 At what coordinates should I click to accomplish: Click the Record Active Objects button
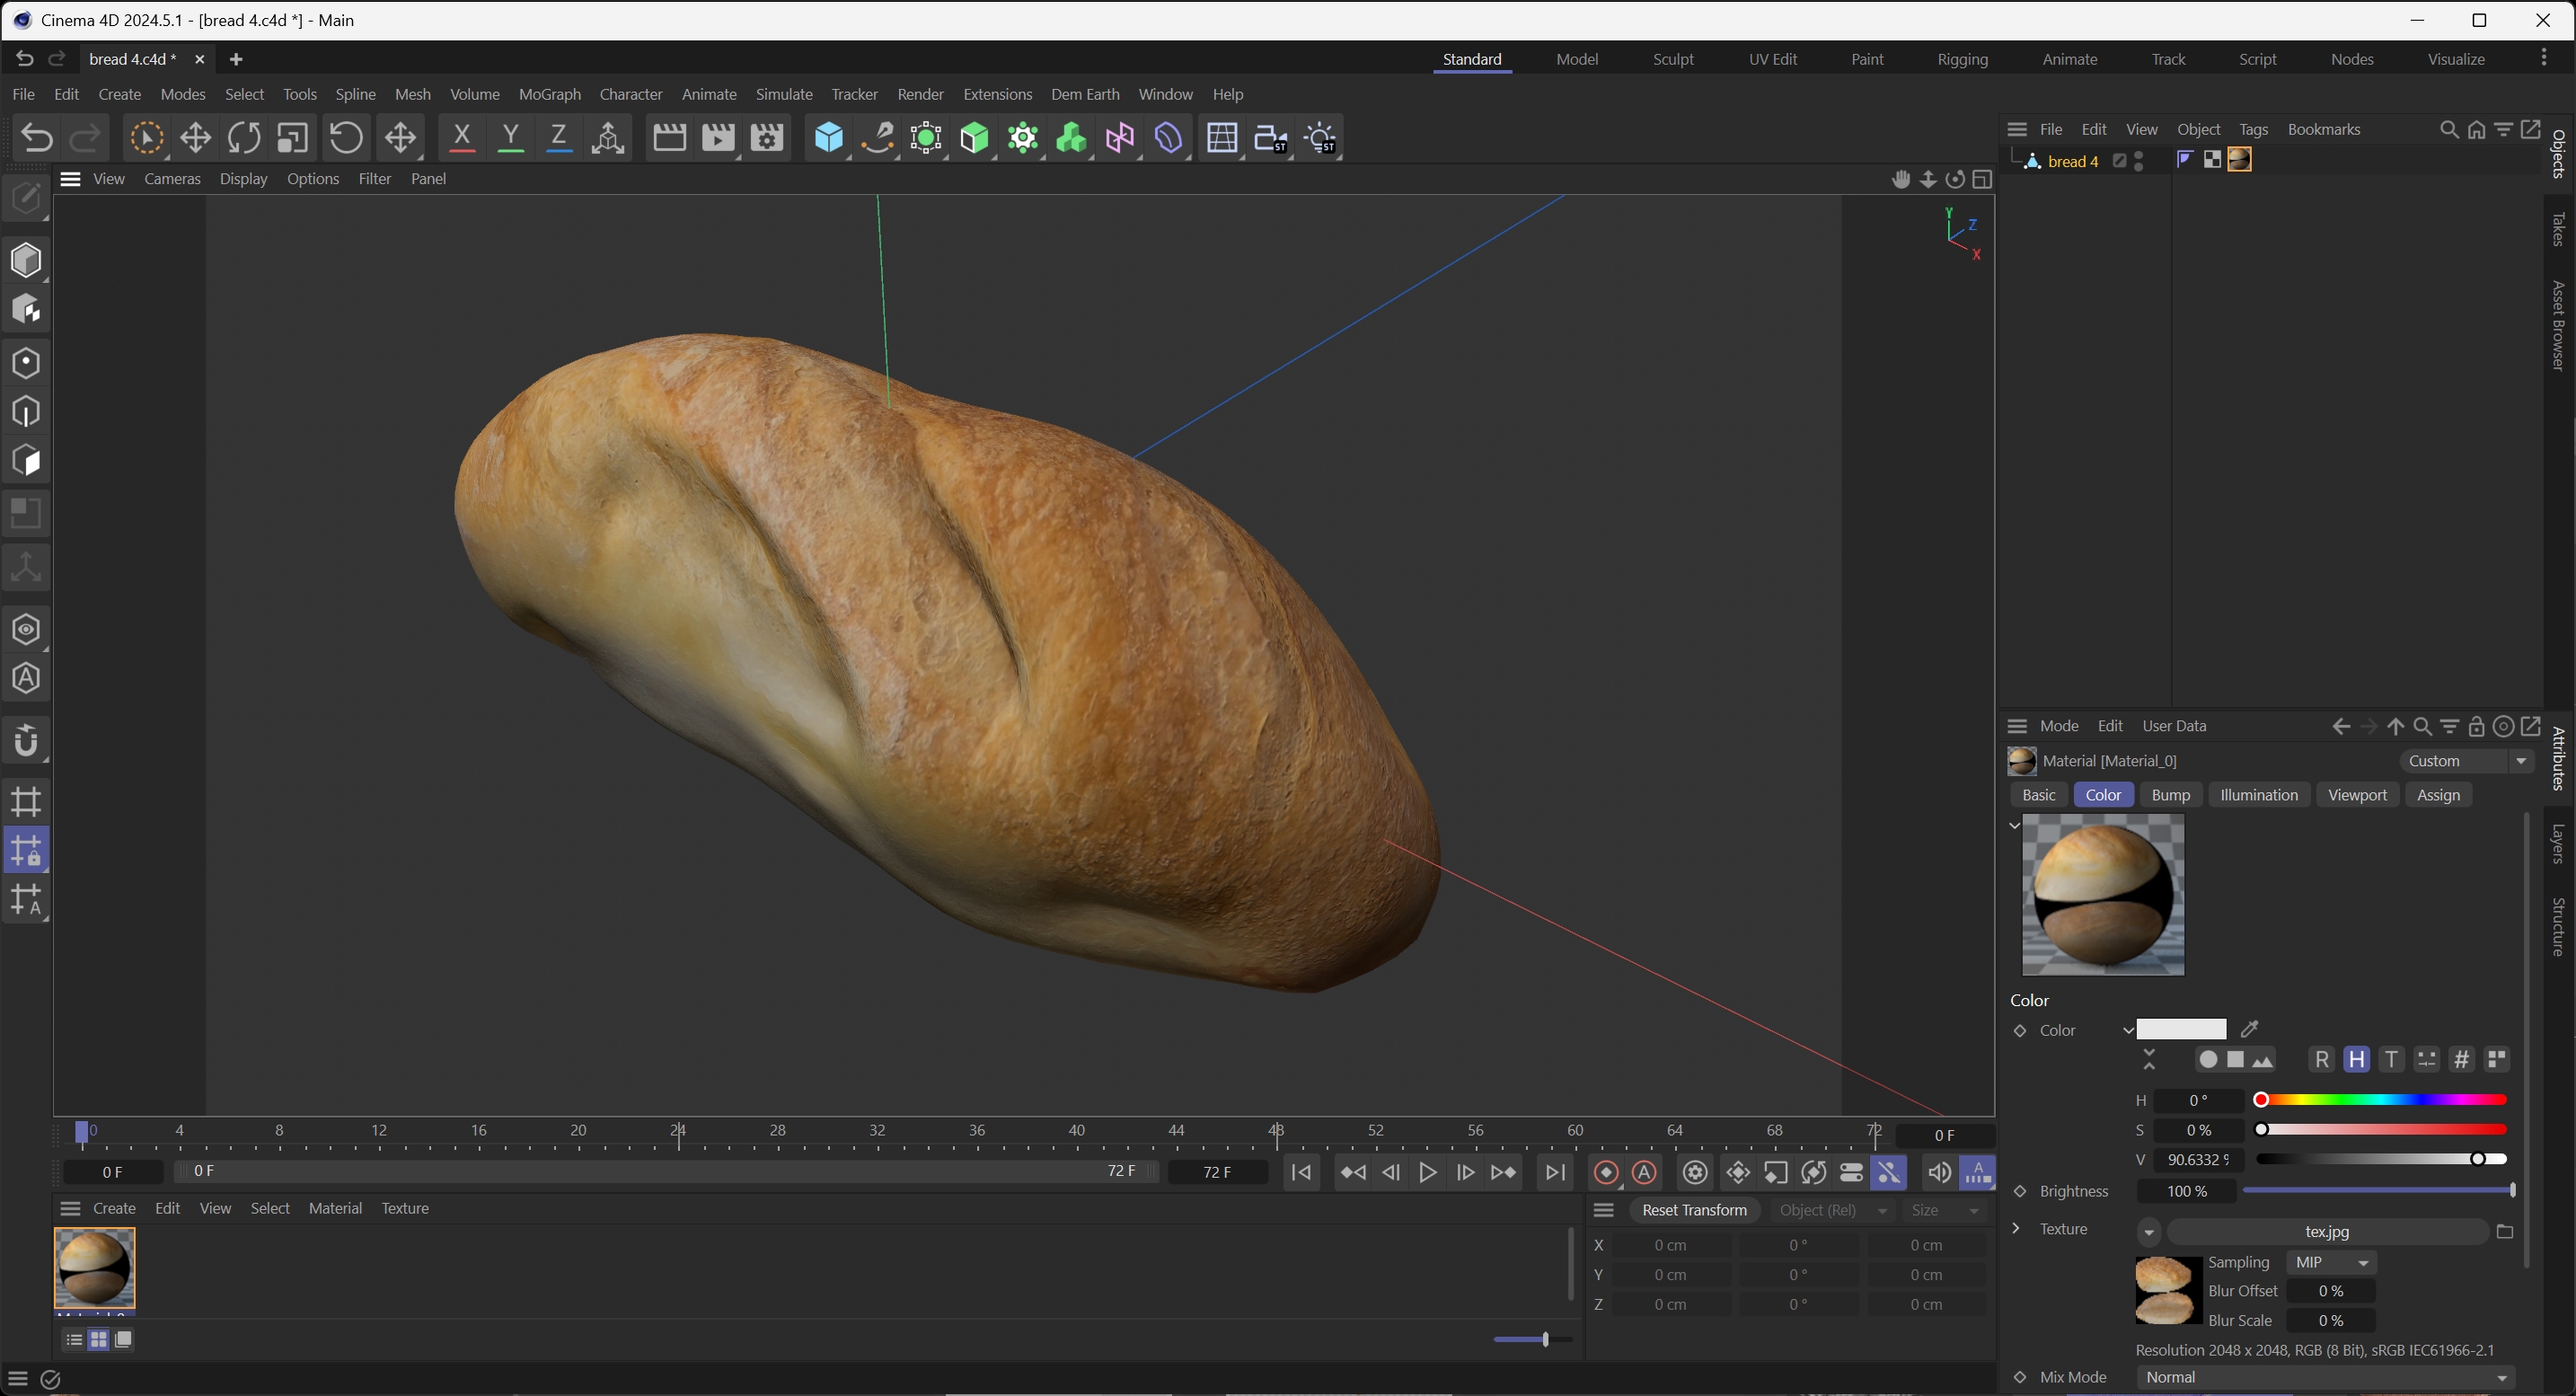(1606, 1173)
